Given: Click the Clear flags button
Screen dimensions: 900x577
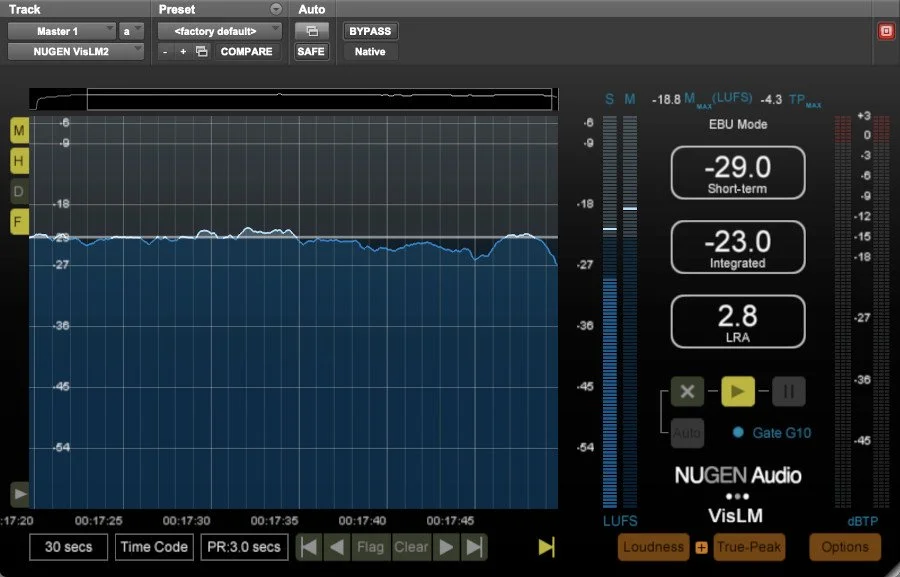Looking at the screenshot, I should tap(411, 547).
